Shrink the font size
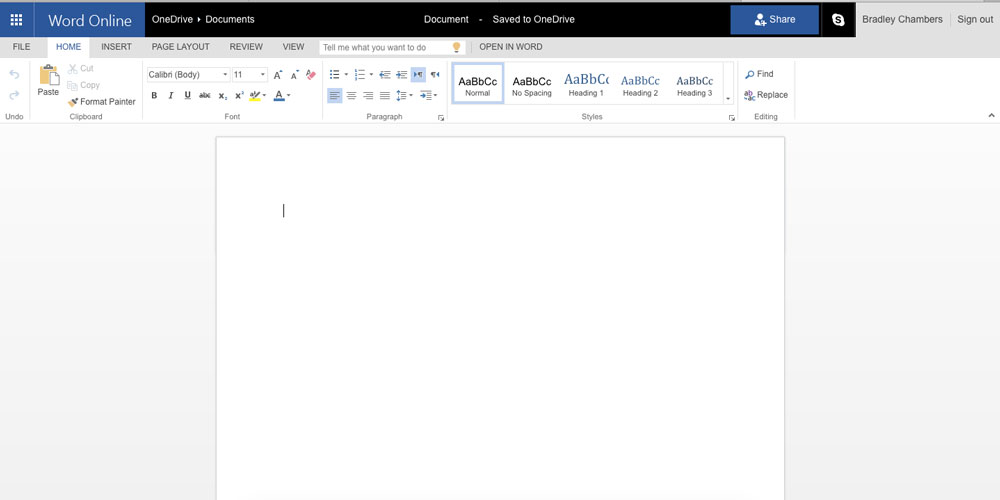The width and height of the screenshot is (1000, 500). (295, 75)
